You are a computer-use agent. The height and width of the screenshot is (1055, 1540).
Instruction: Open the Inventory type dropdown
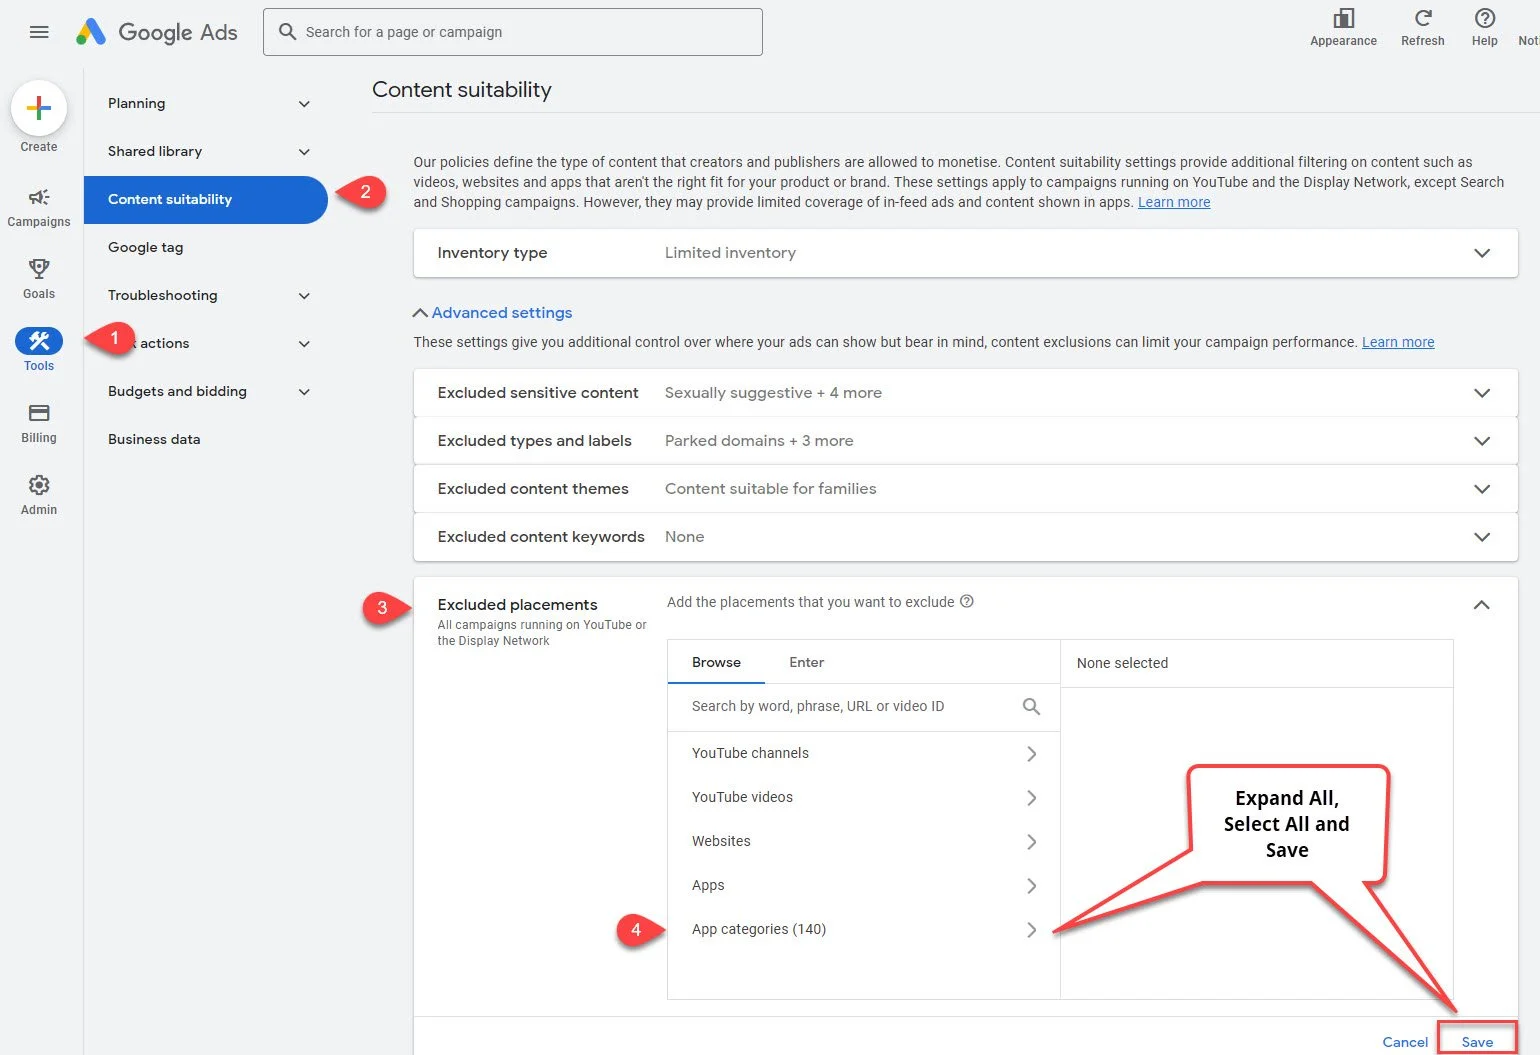pos(1482,253)
